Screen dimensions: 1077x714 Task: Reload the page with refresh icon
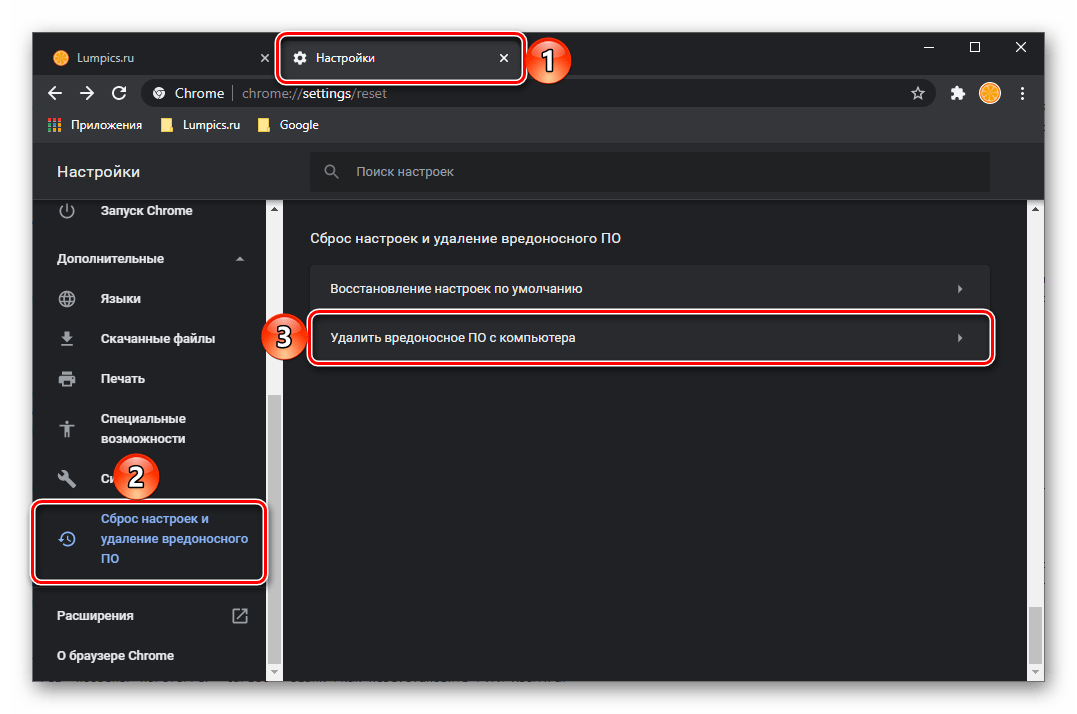[119, 93]
